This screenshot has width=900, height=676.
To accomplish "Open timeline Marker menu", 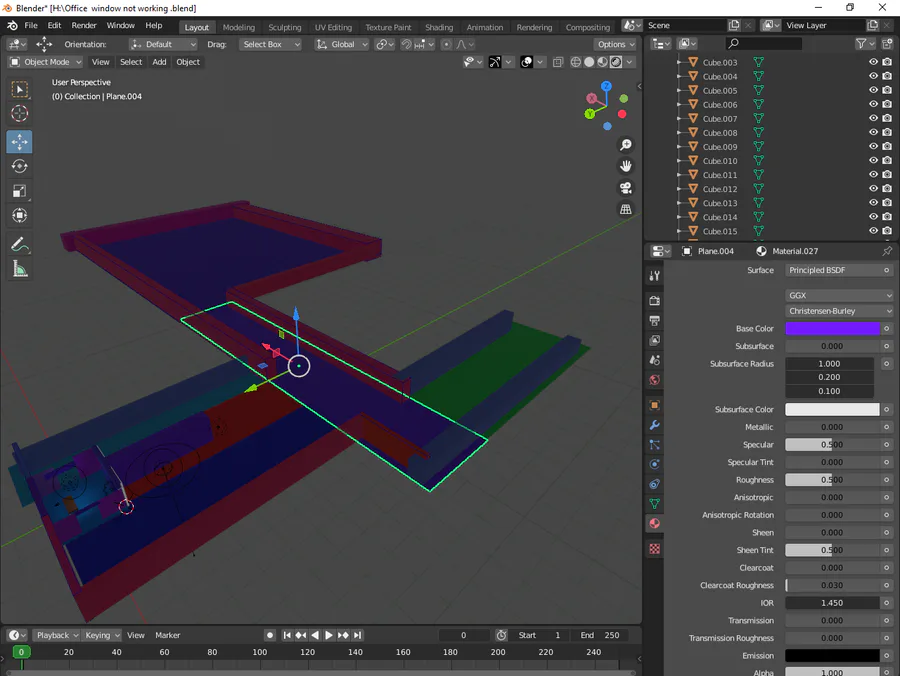I will 168,635.
